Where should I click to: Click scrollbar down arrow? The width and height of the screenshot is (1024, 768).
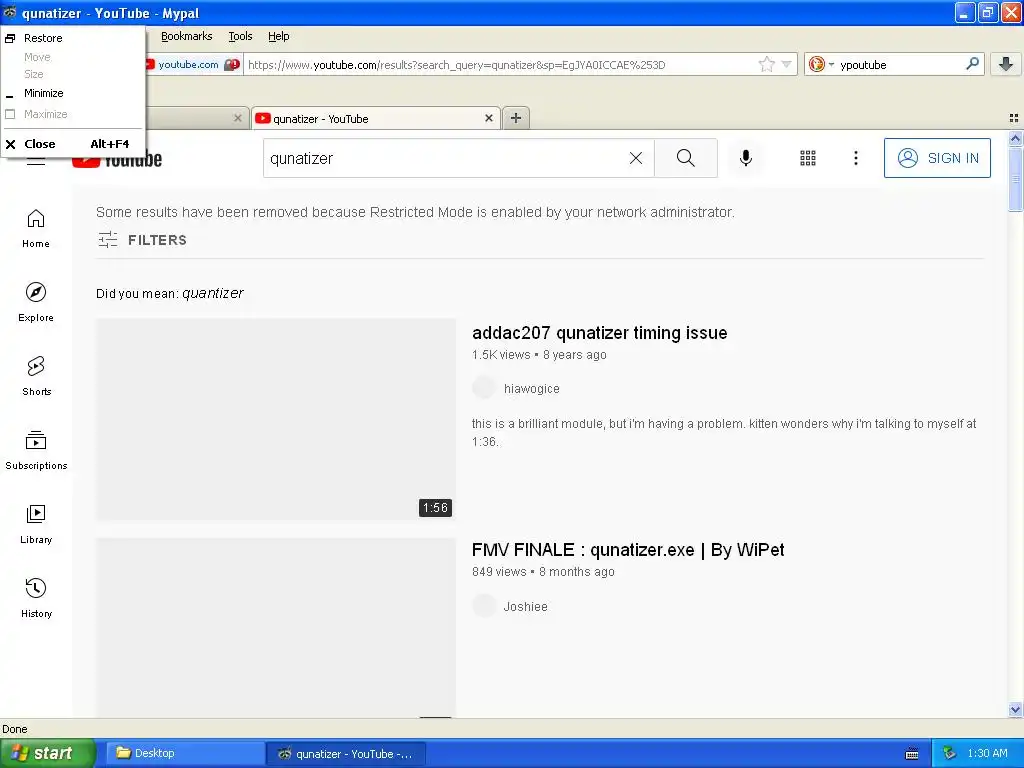click(1015, 709)
